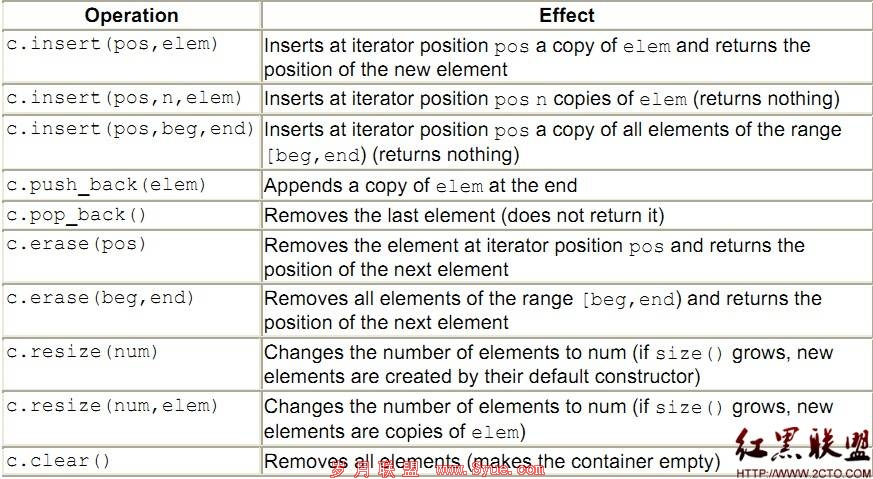
Task: Click the Operation column header
Action: (x=131, y=15)
